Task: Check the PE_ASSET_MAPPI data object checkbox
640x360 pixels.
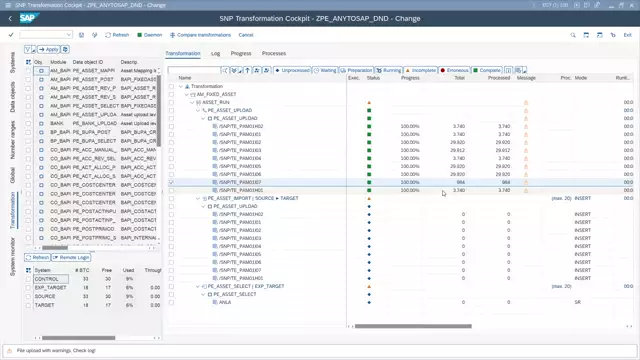Action: (28, 71)
